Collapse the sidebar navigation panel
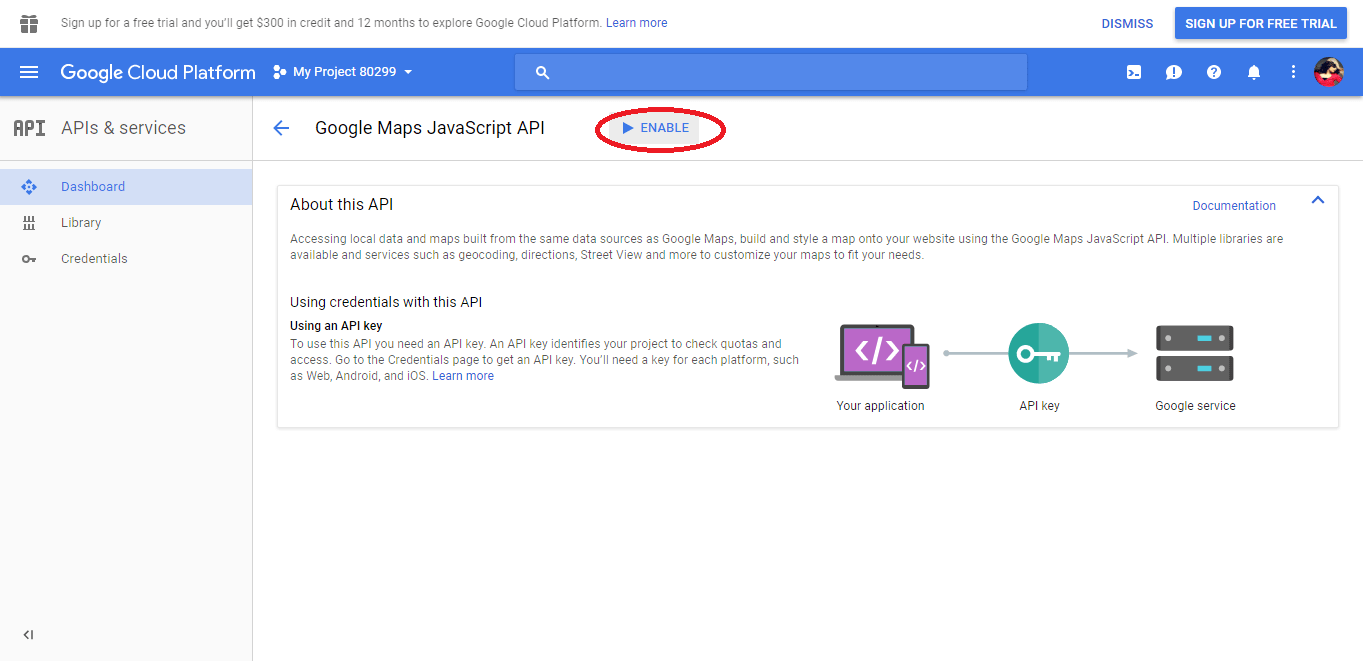This screenshot has width=1363, height=661. coord(28,635)
